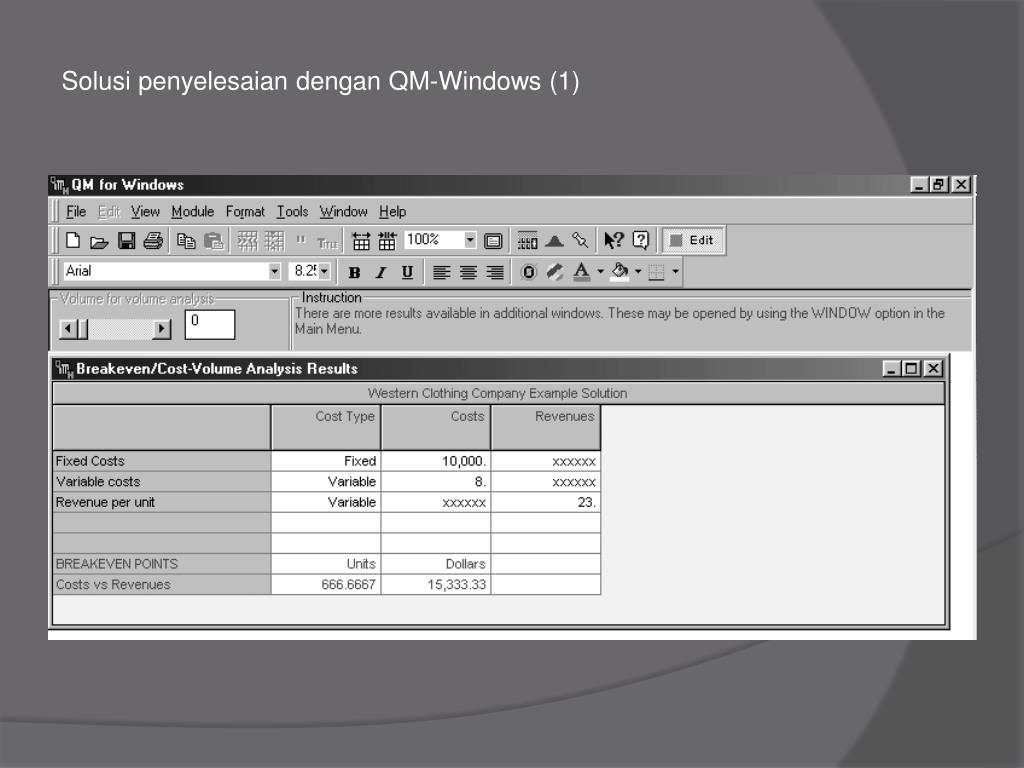Click left arrow of volume scrollbar

click(67, 328)
